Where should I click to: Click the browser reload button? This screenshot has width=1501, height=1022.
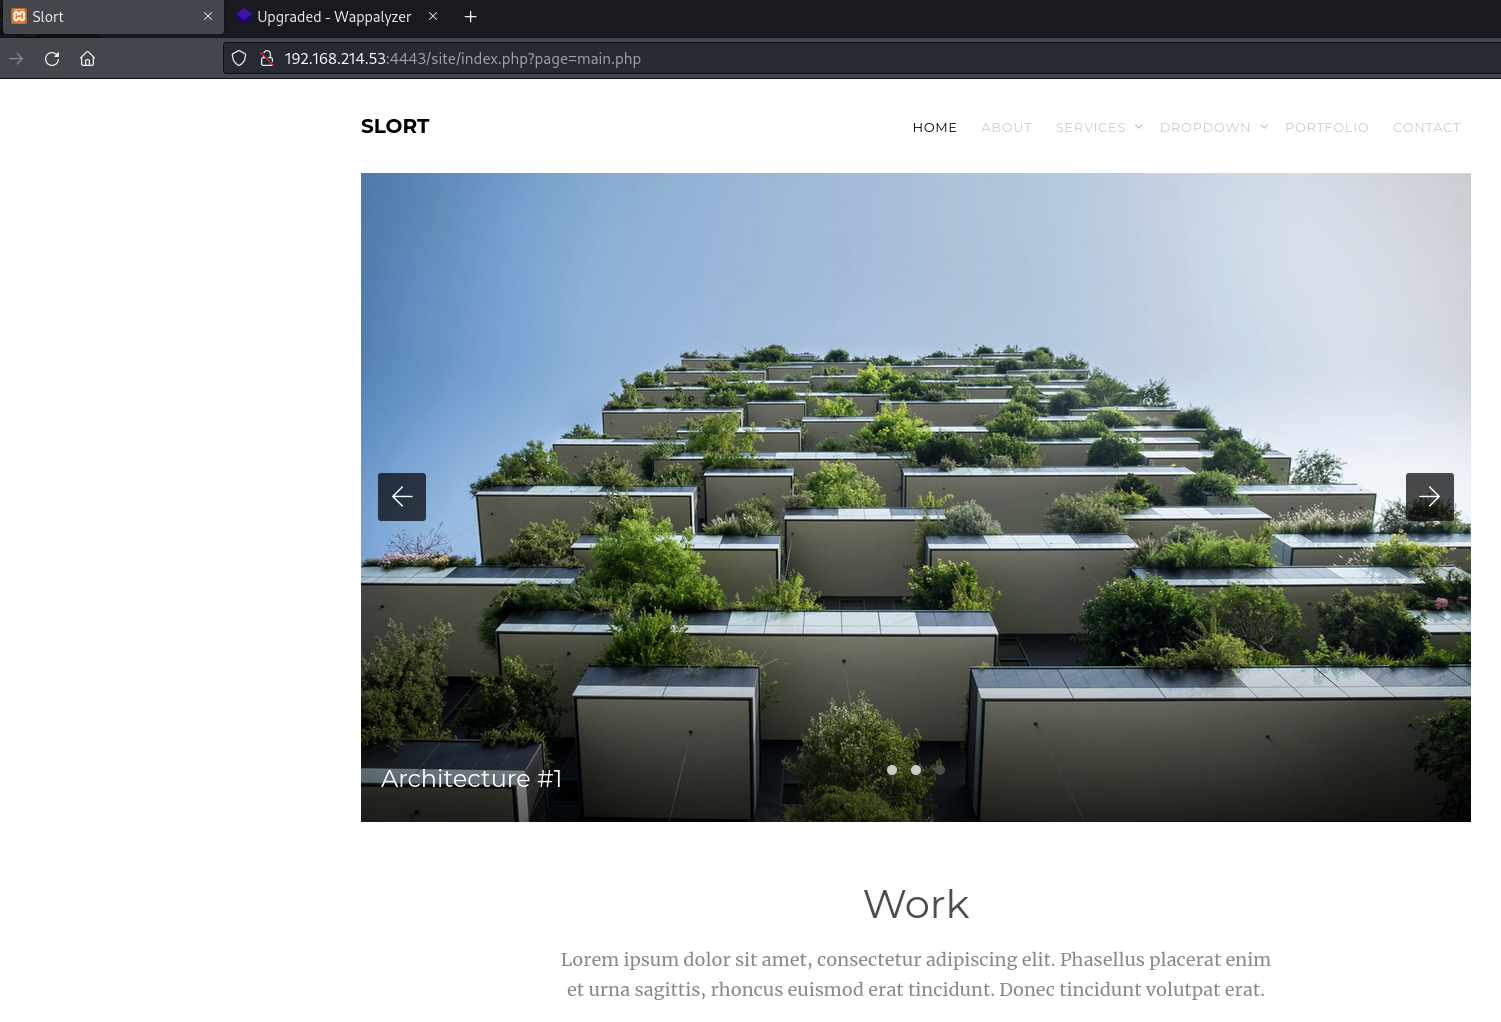(52, 59)
